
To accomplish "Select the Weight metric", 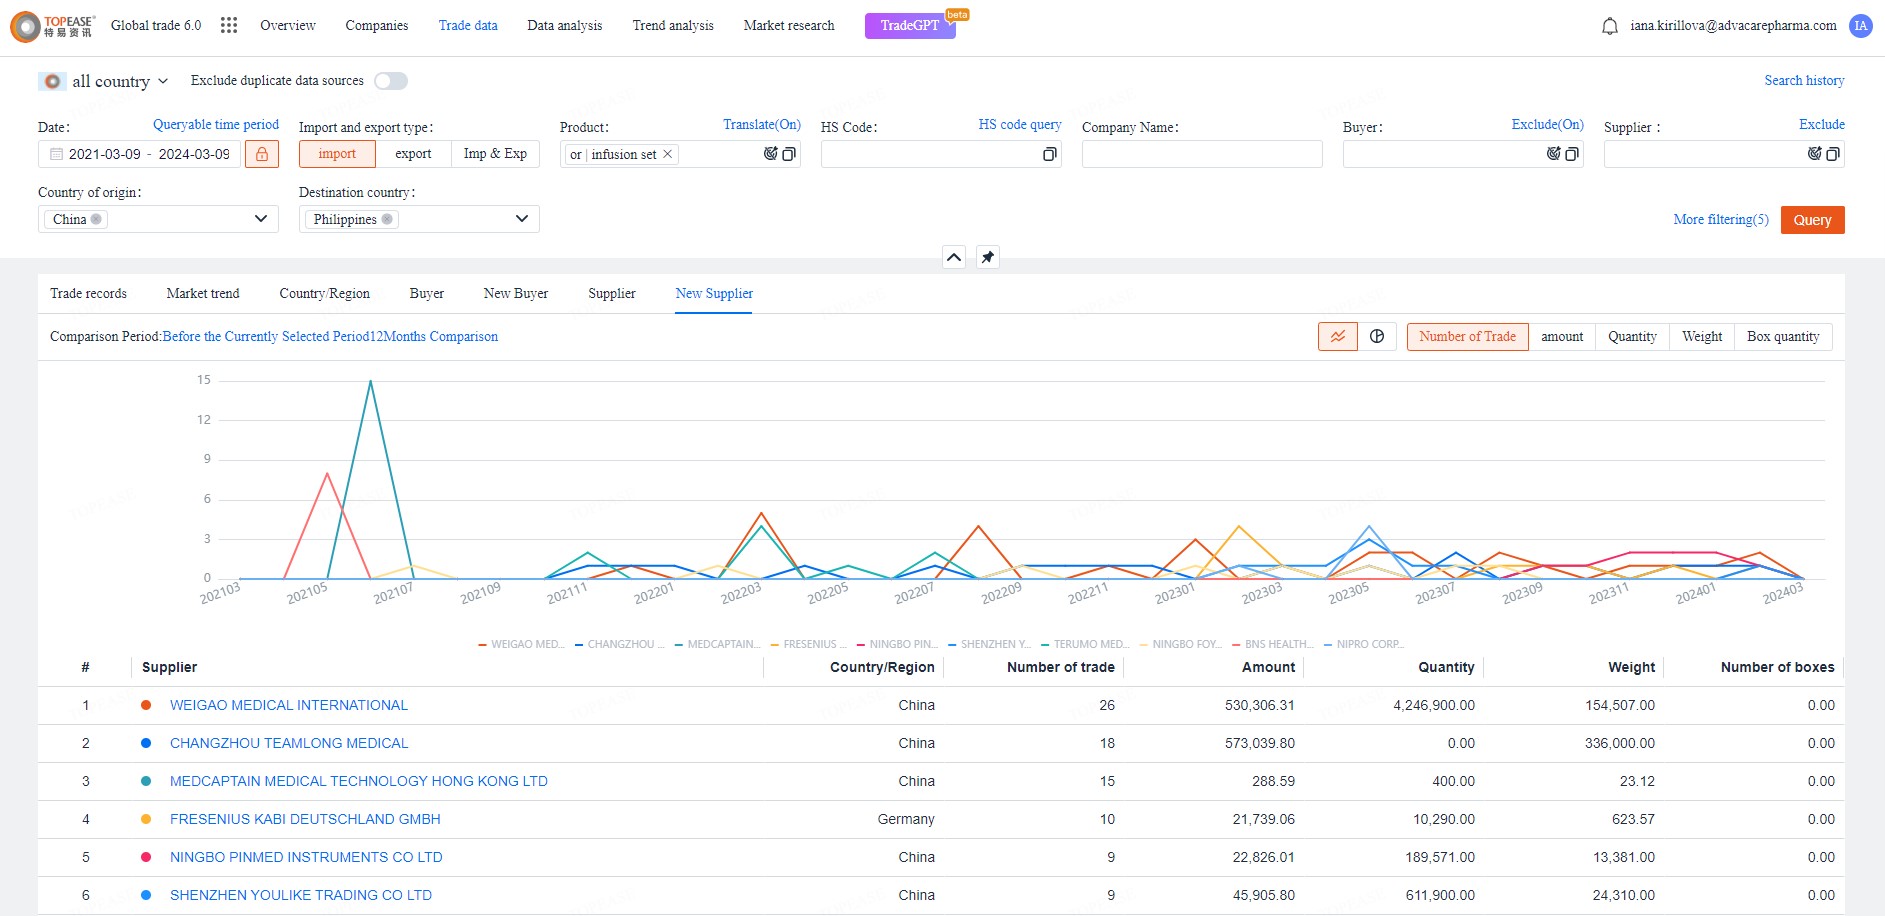I will pyautogui.click(x=1702, y=337).
